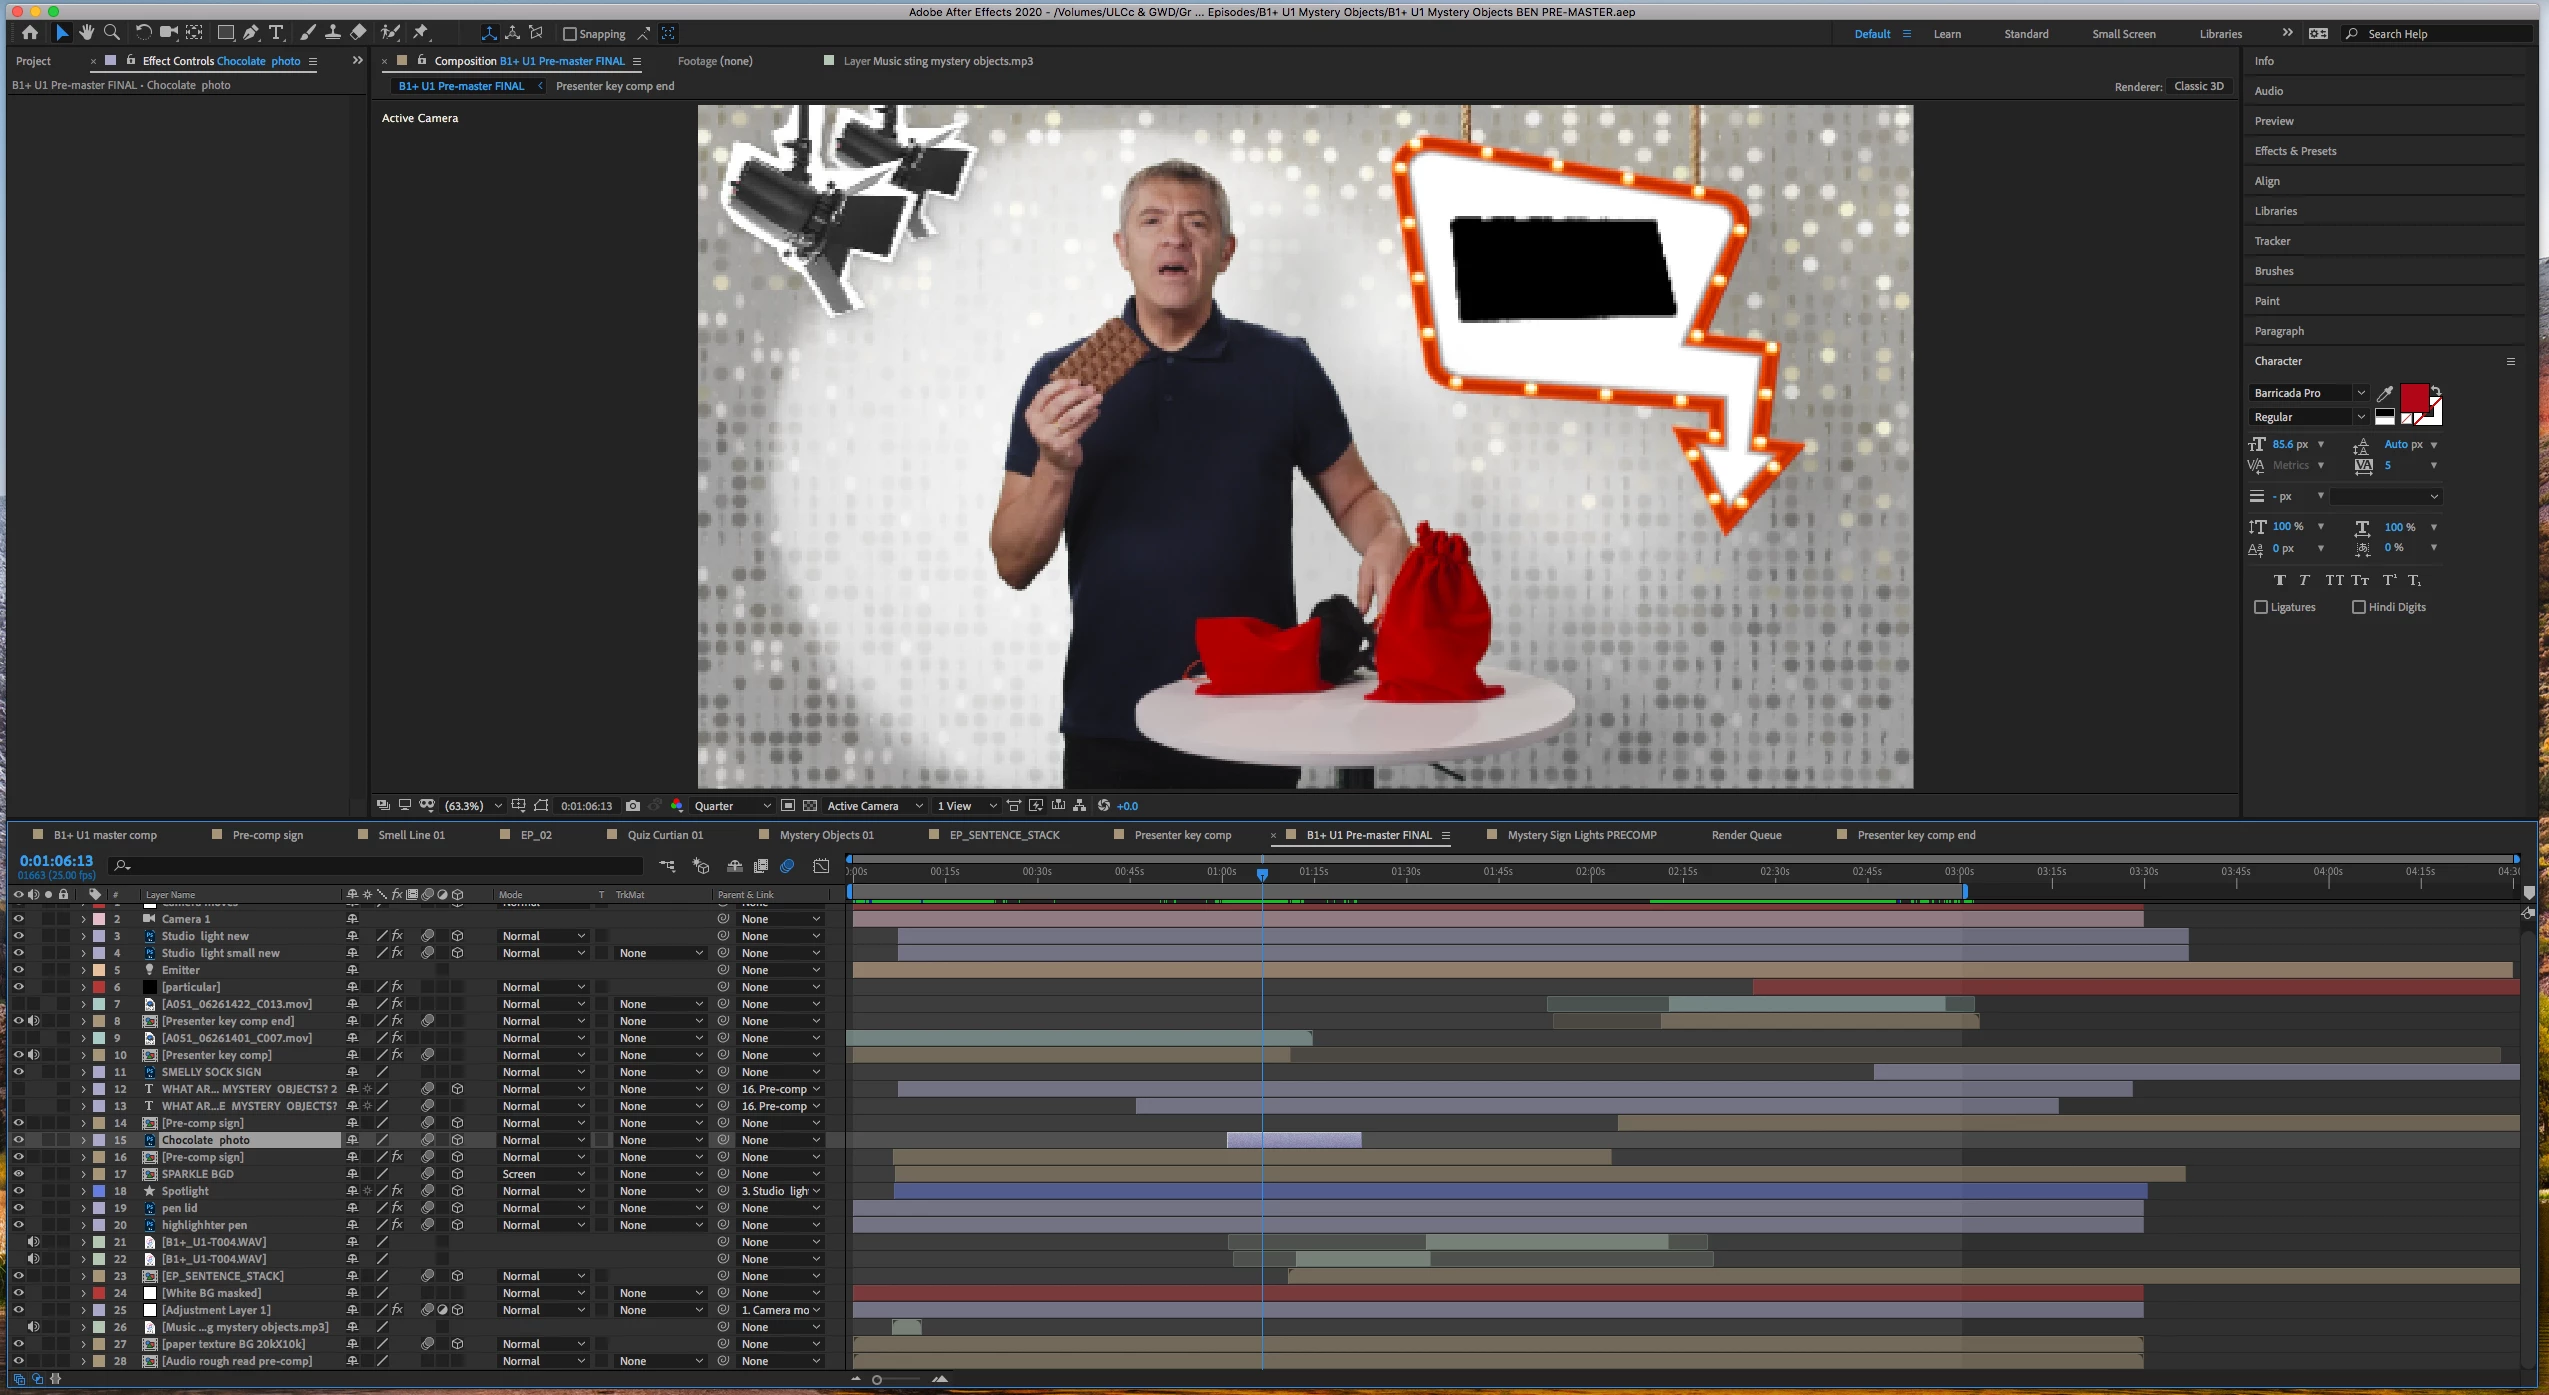Enable the Snapping checkbox
The image size is (2549, 1395).
coord(570,34)
